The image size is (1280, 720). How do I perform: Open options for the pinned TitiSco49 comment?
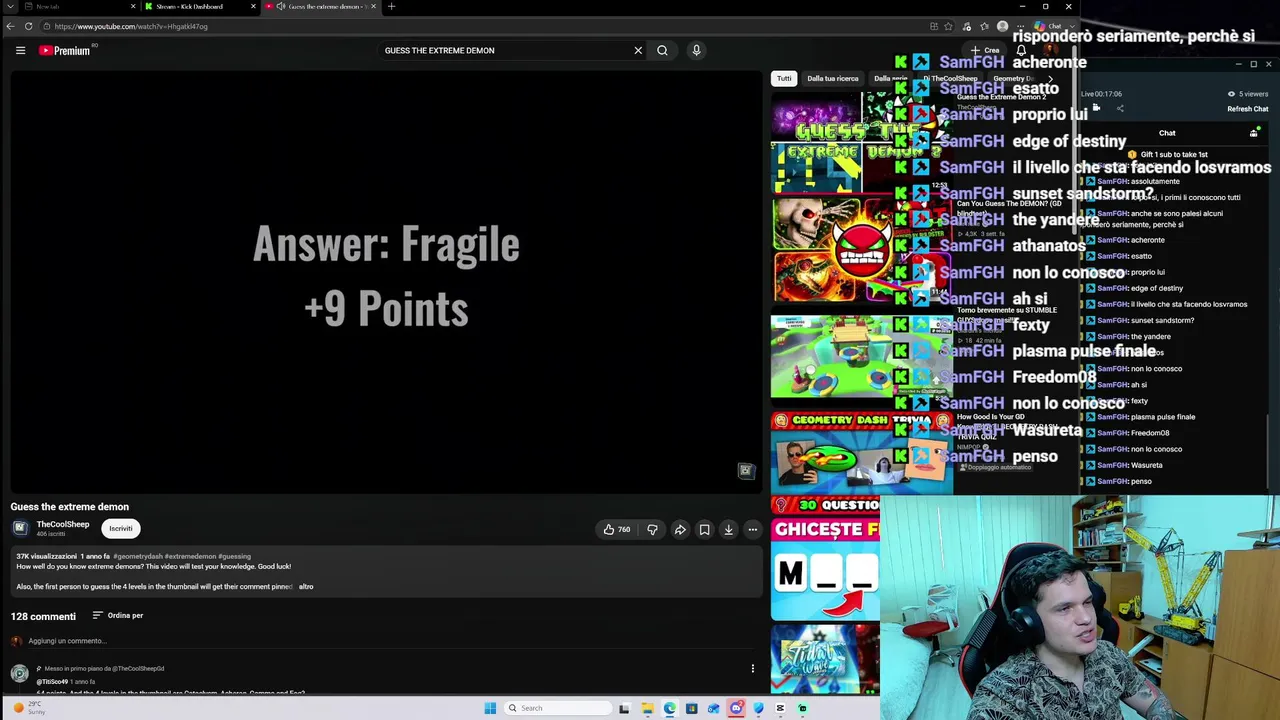[753, 668]
